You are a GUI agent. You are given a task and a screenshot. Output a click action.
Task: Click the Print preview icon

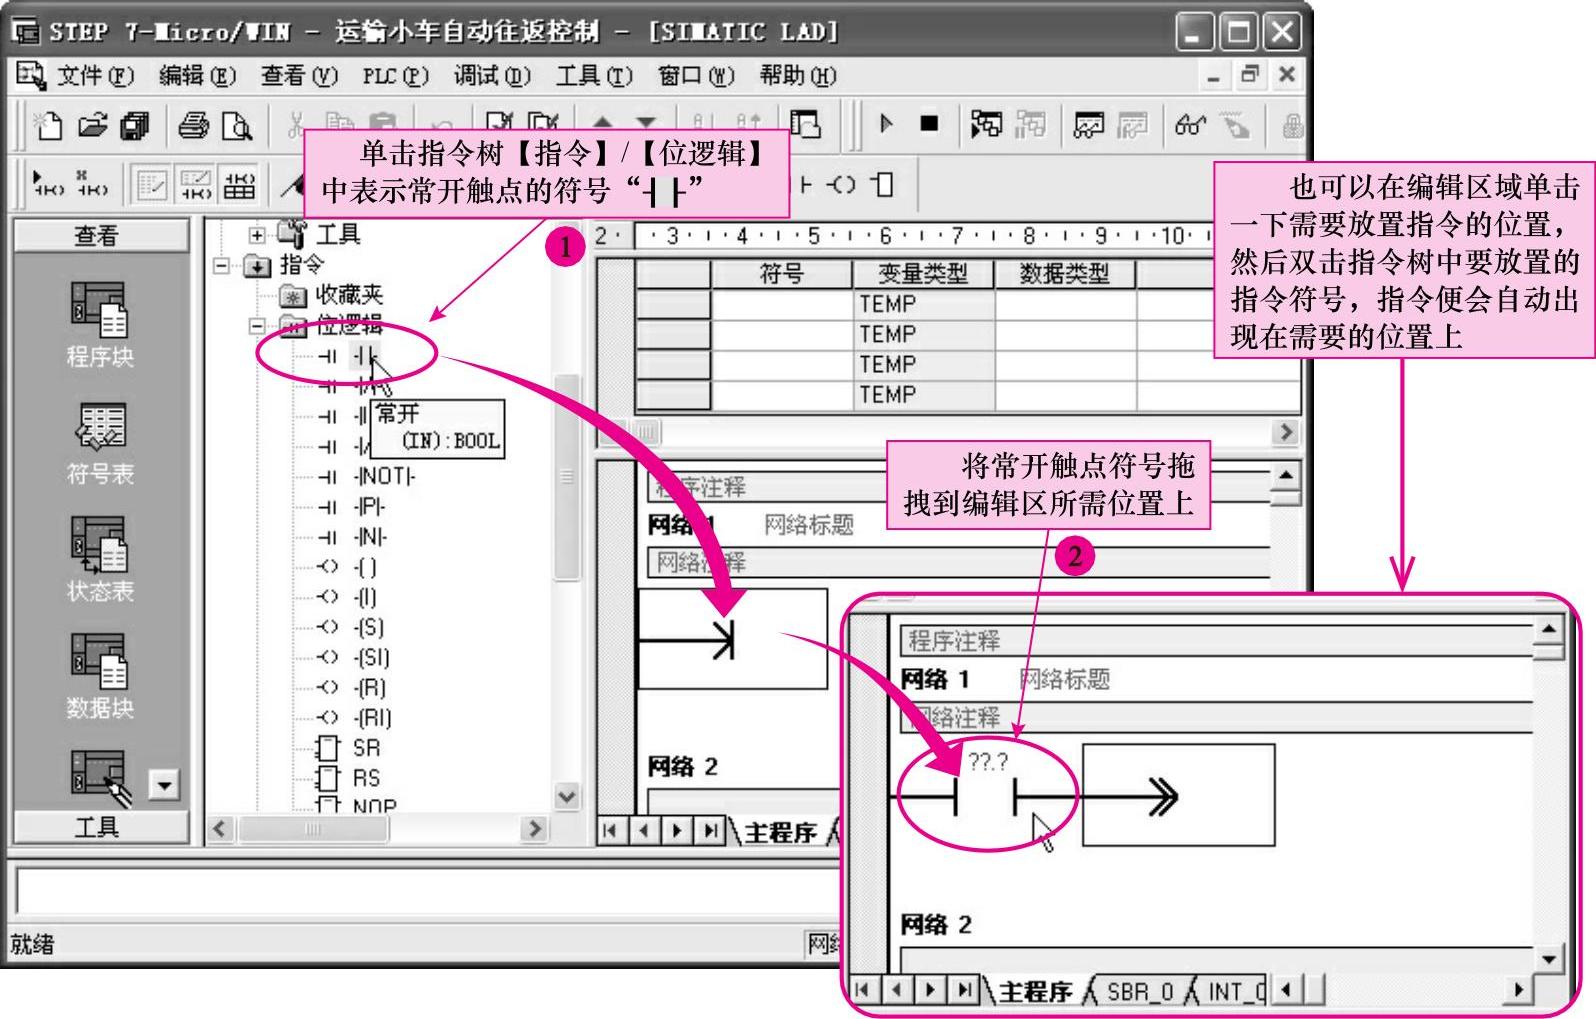[237, 125]
